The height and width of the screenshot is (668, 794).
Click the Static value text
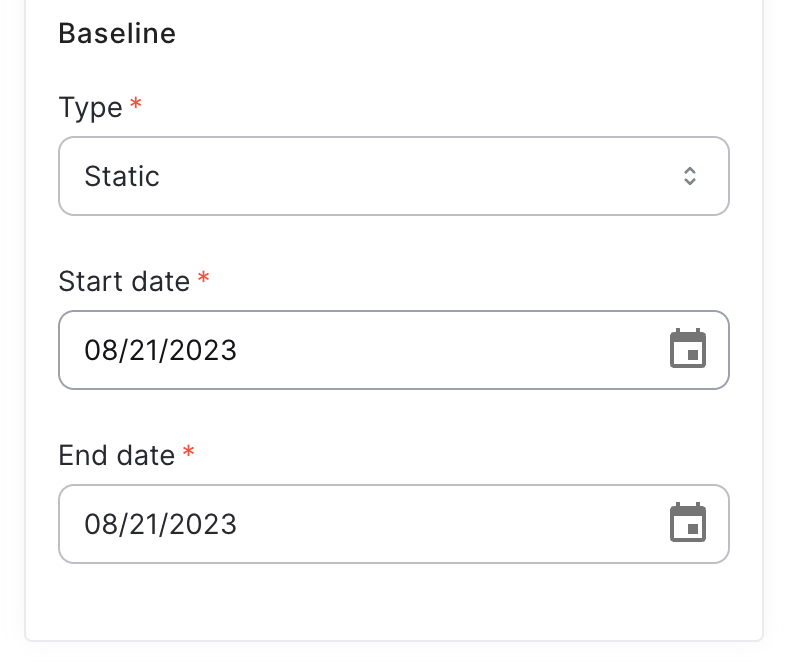(x=122, y=176)
